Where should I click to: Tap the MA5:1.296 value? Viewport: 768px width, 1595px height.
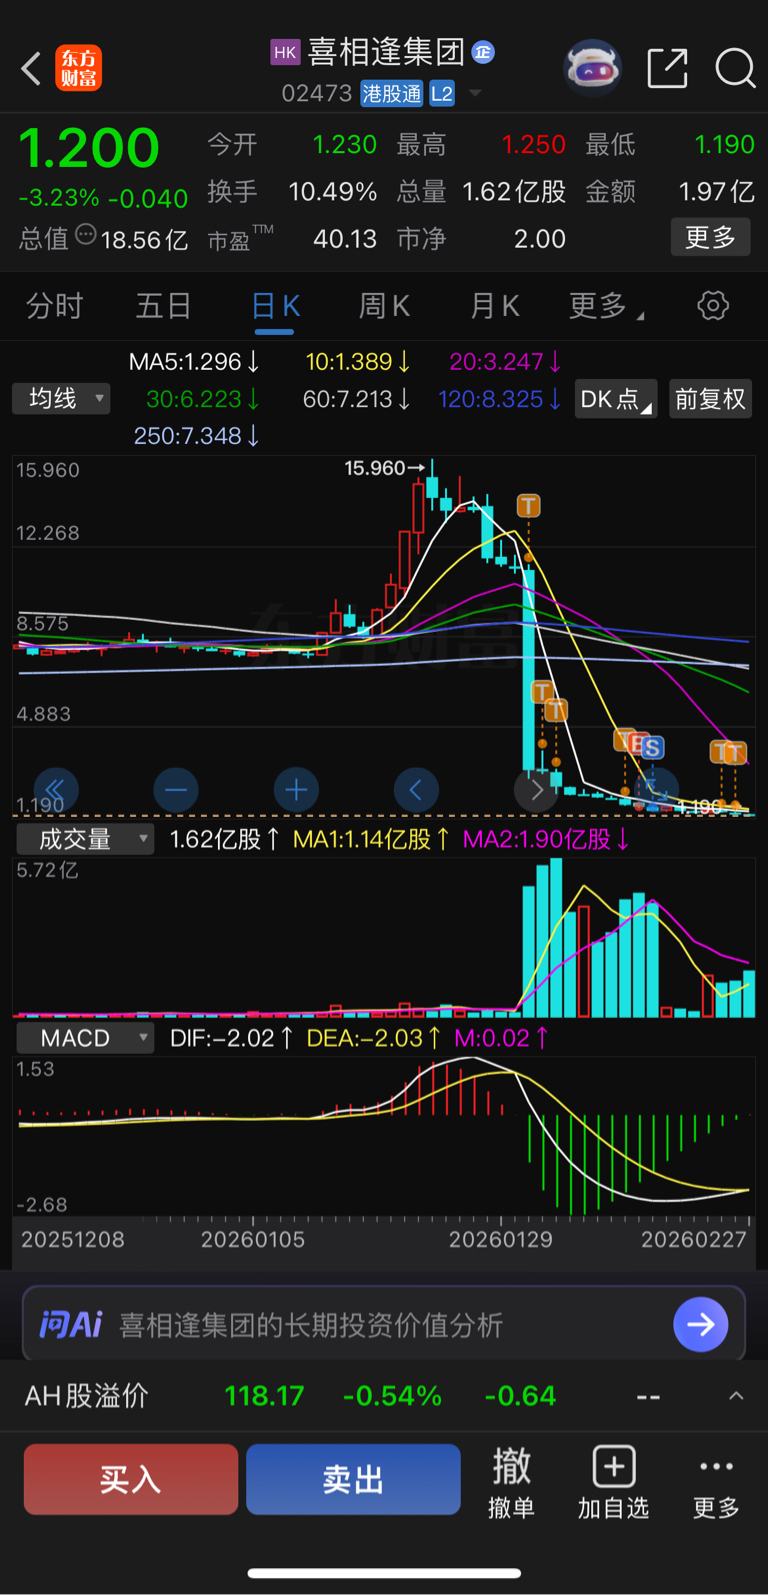point(194,362)
